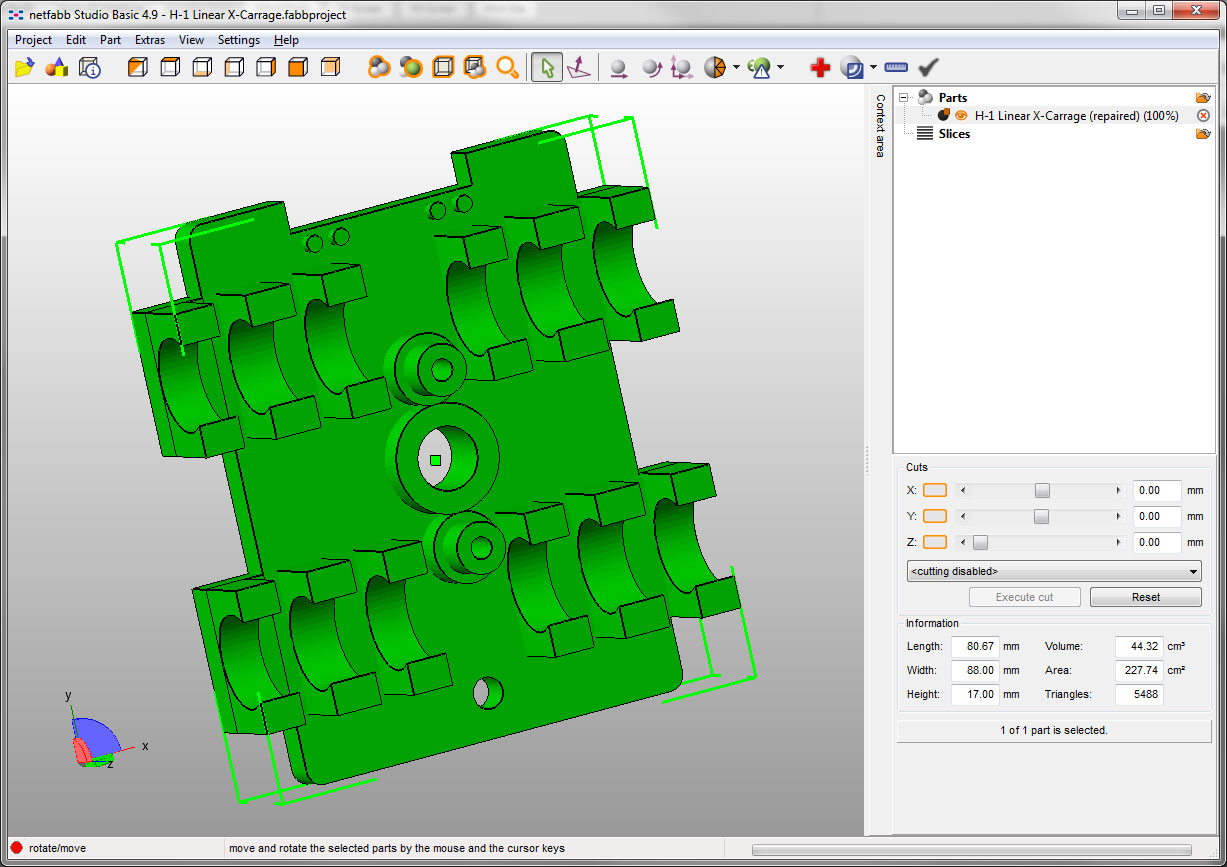Open the cutting disabled dropdown
This screenshot has height=867, width=1227.
[1053, 571]
